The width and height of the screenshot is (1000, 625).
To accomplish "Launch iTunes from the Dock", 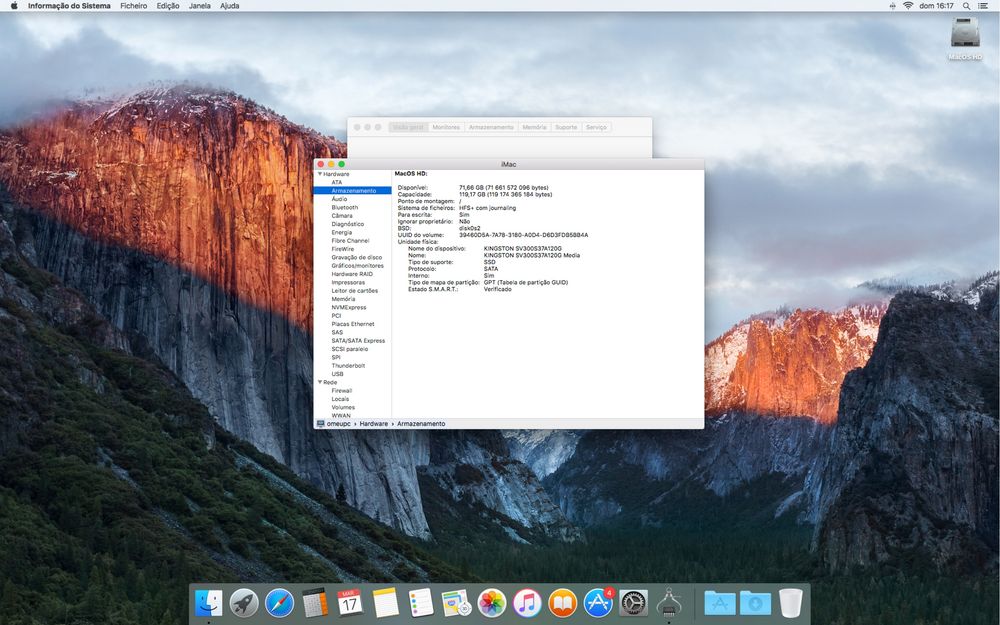I will [x=527, y=603].
